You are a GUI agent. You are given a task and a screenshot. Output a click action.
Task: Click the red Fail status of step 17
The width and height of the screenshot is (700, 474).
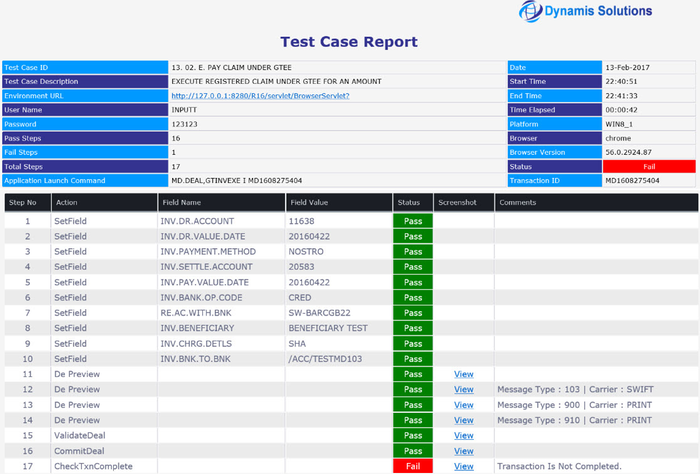tap(412, 466)
